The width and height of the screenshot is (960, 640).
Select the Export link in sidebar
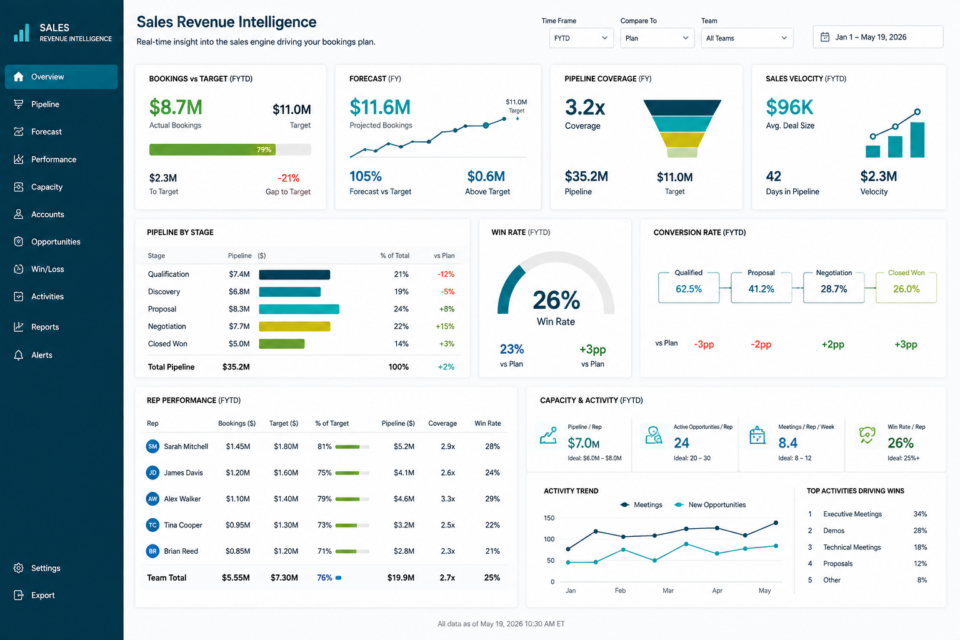coord(43,595)
